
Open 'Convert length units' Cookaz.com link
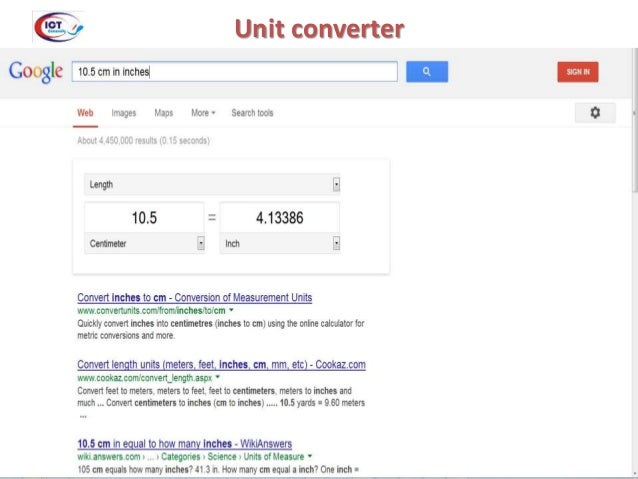221,364
